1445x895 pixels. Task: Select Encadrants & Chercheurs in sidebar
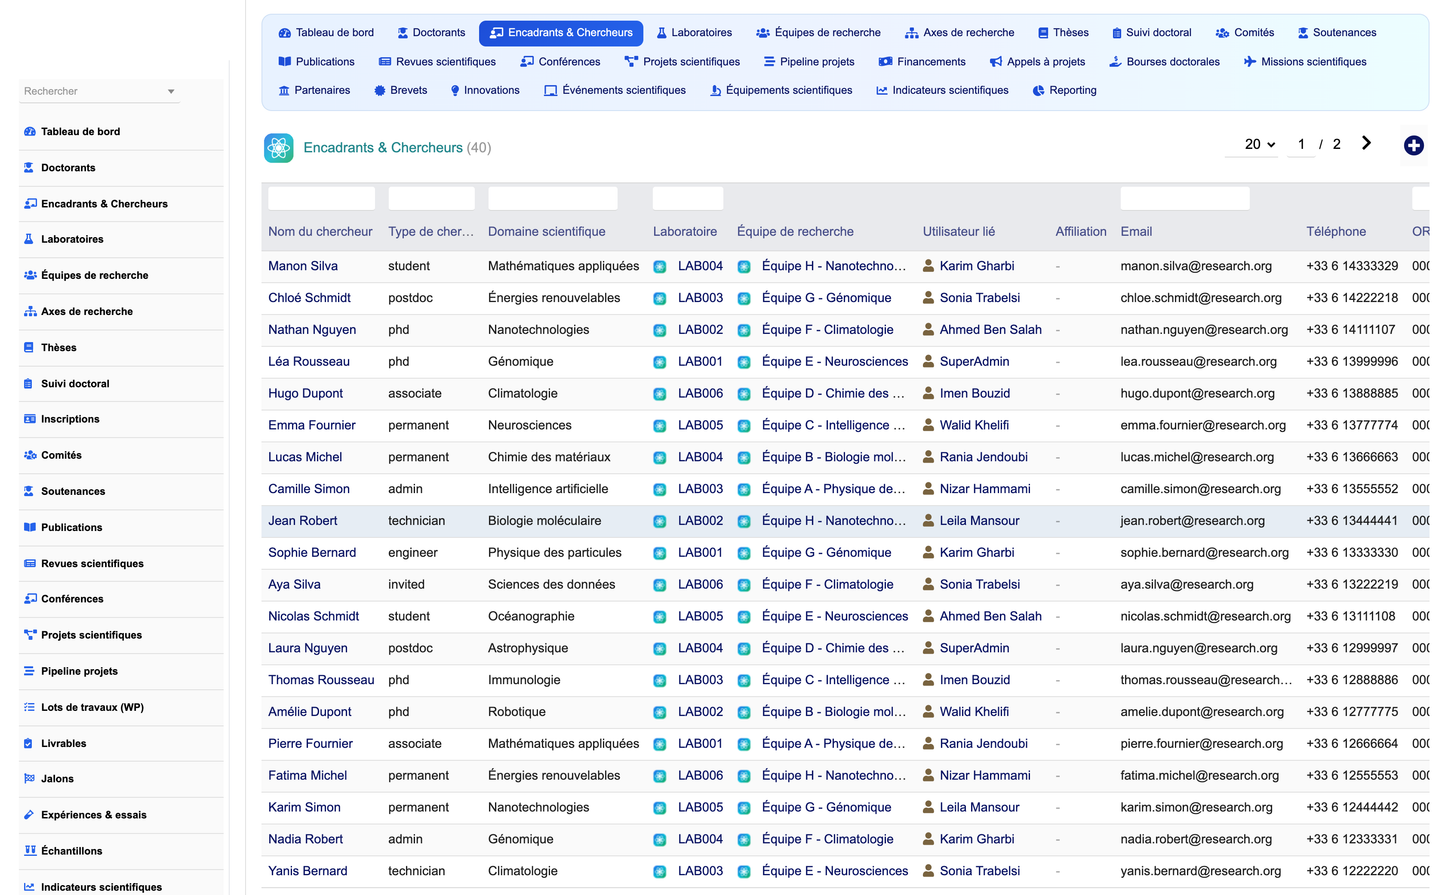(104, 204)
